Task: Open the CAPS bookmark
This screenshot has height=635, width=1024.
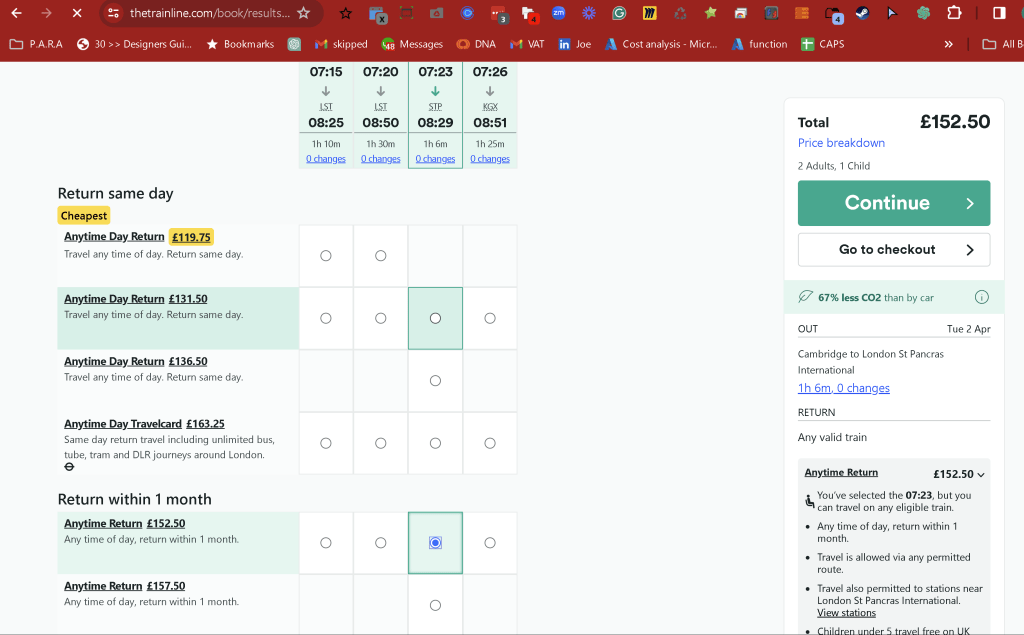Action: pos(823,44)
